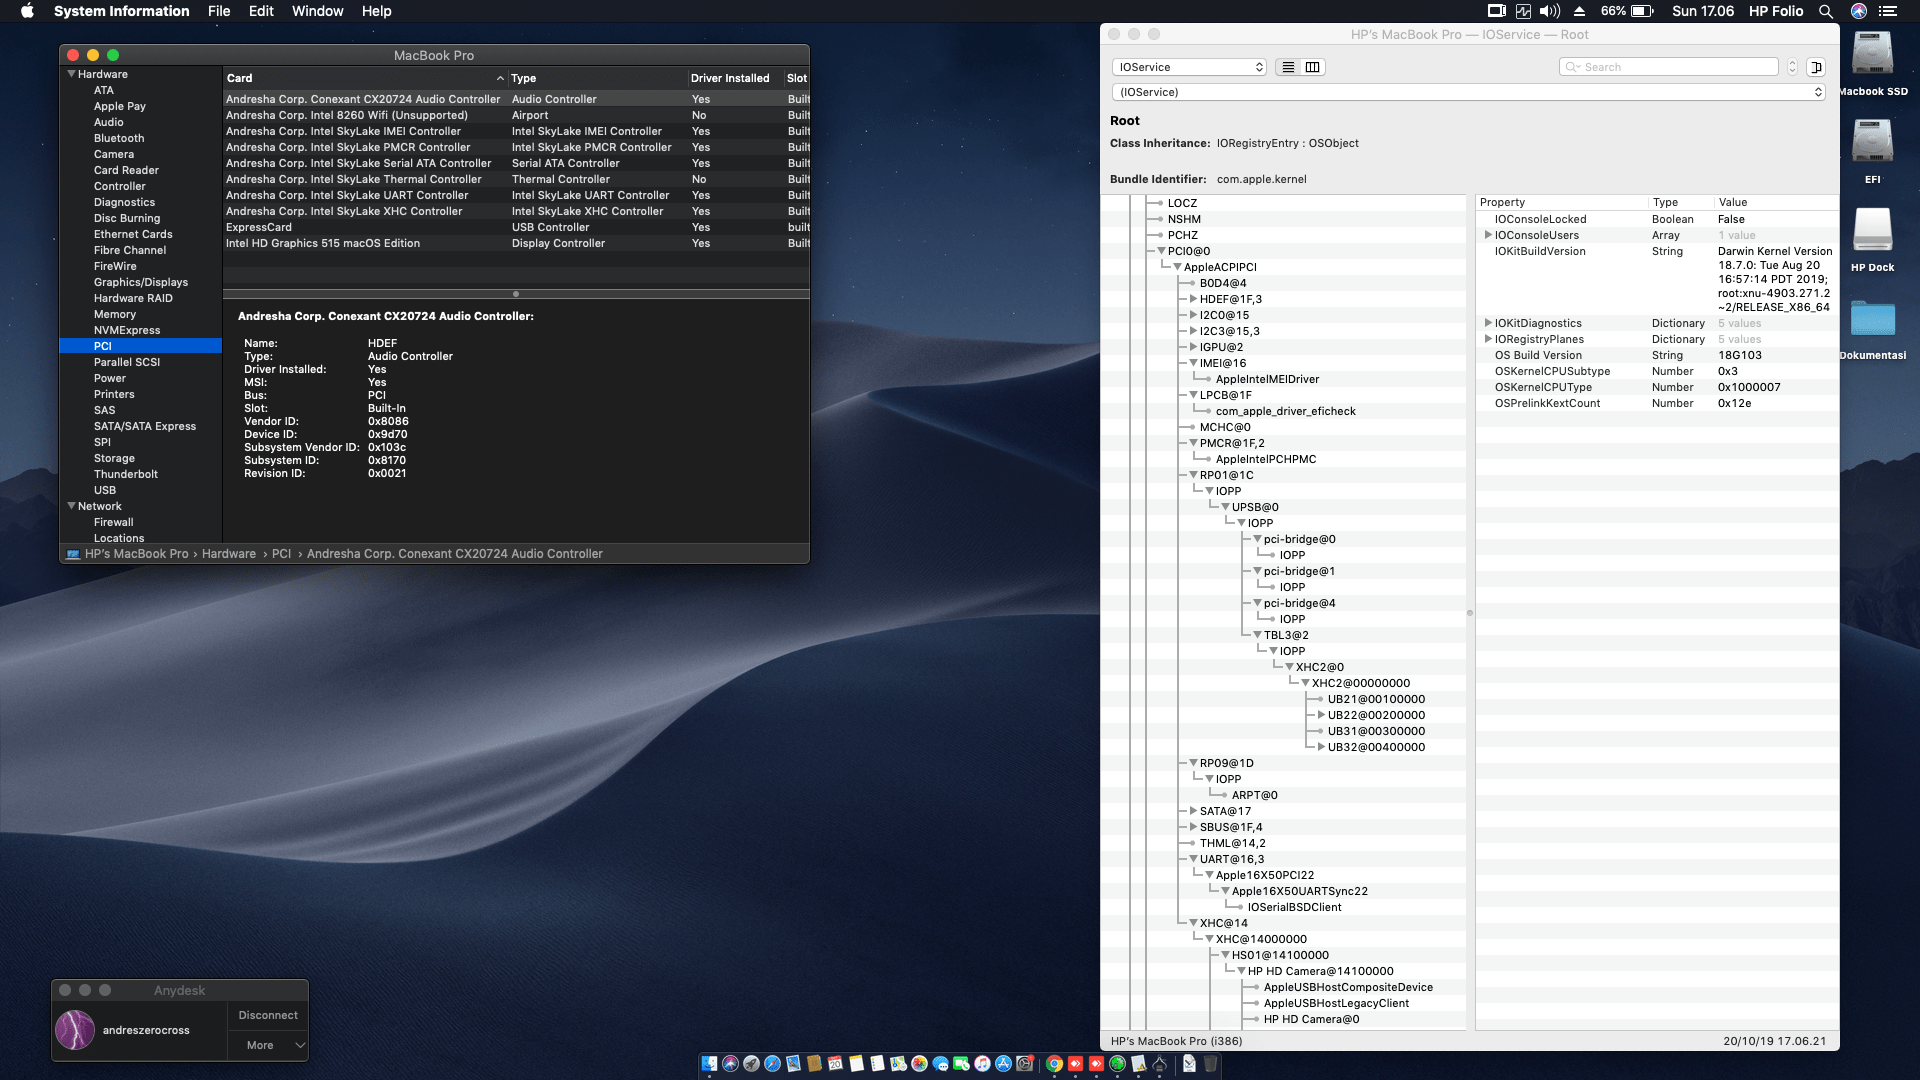Click the Siri menu bar icon
This screenshot has width=1920, height=1080.
(1859, 11)
